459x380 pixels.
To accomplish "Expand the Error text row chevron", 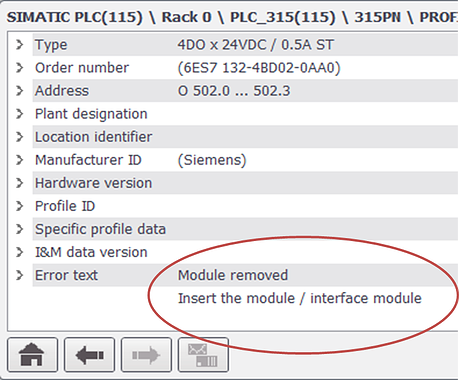I will click(20, 275).
